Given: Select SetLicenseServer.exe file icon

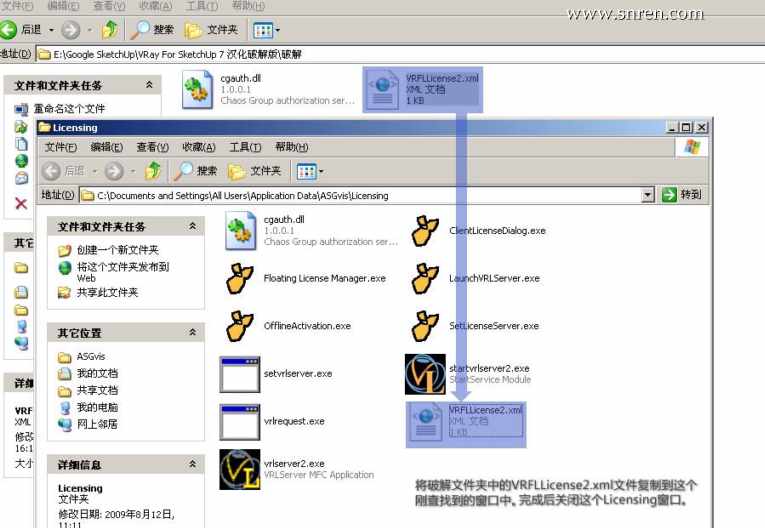Looking at the screenshot, I should (x=425, y=325).
